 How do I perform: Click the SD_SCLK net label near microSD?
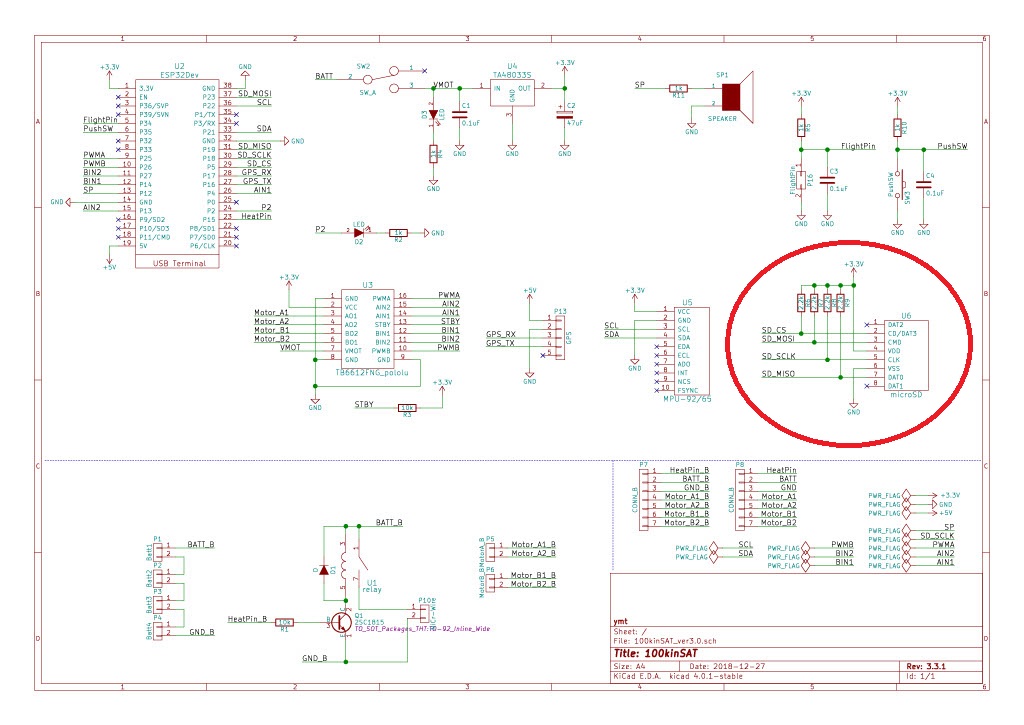[x=780, y=356]
